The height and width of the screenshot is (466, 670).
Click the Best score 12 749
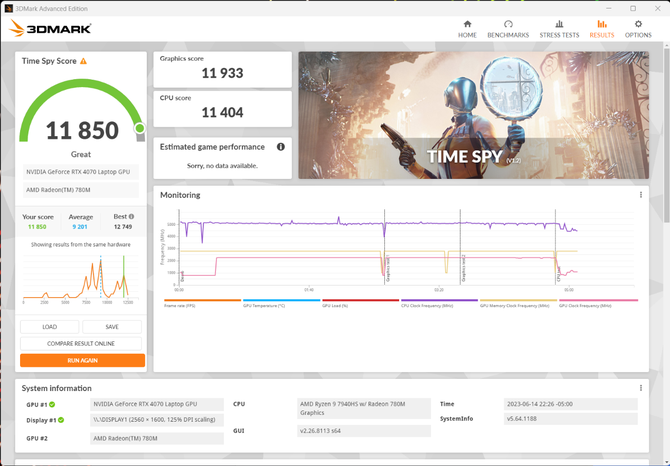click(x=123, y=227)
